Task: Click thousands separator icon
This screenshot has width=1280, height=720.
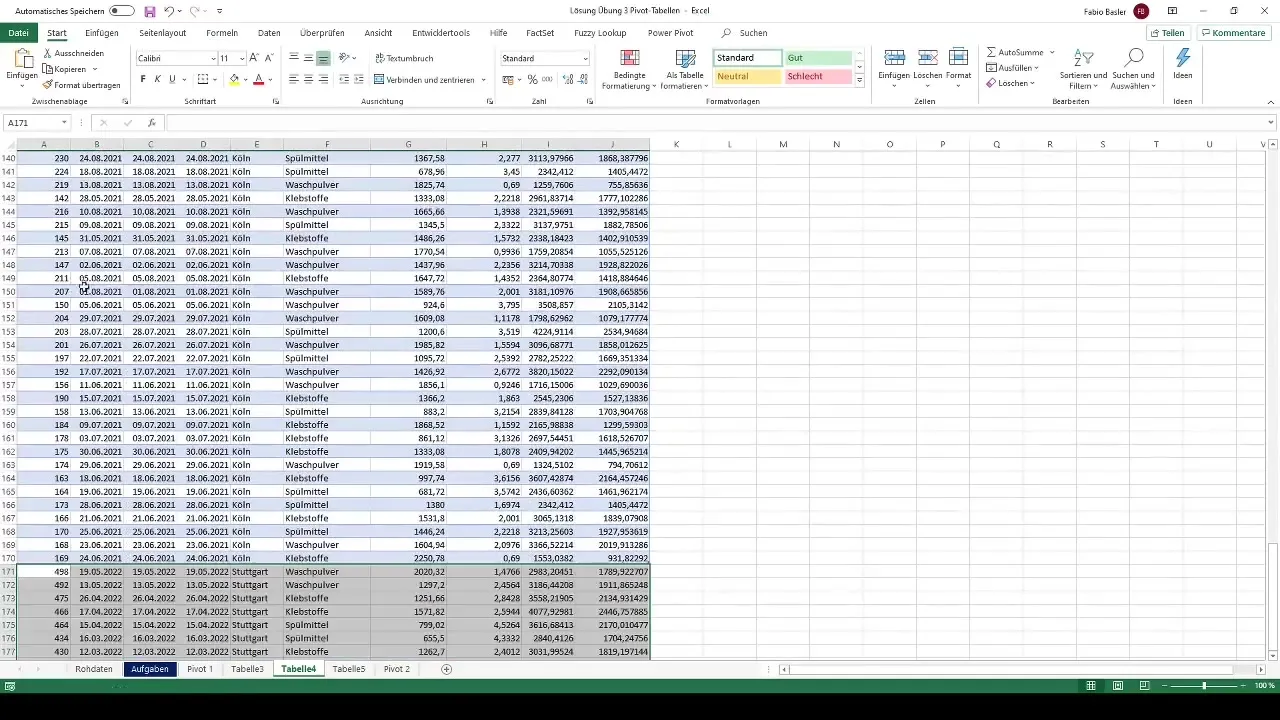Action: [x=547, y=79]
